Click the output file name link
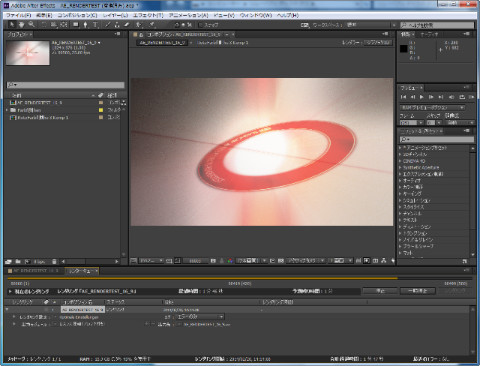 pyautogui.click(x=207, y=324)
